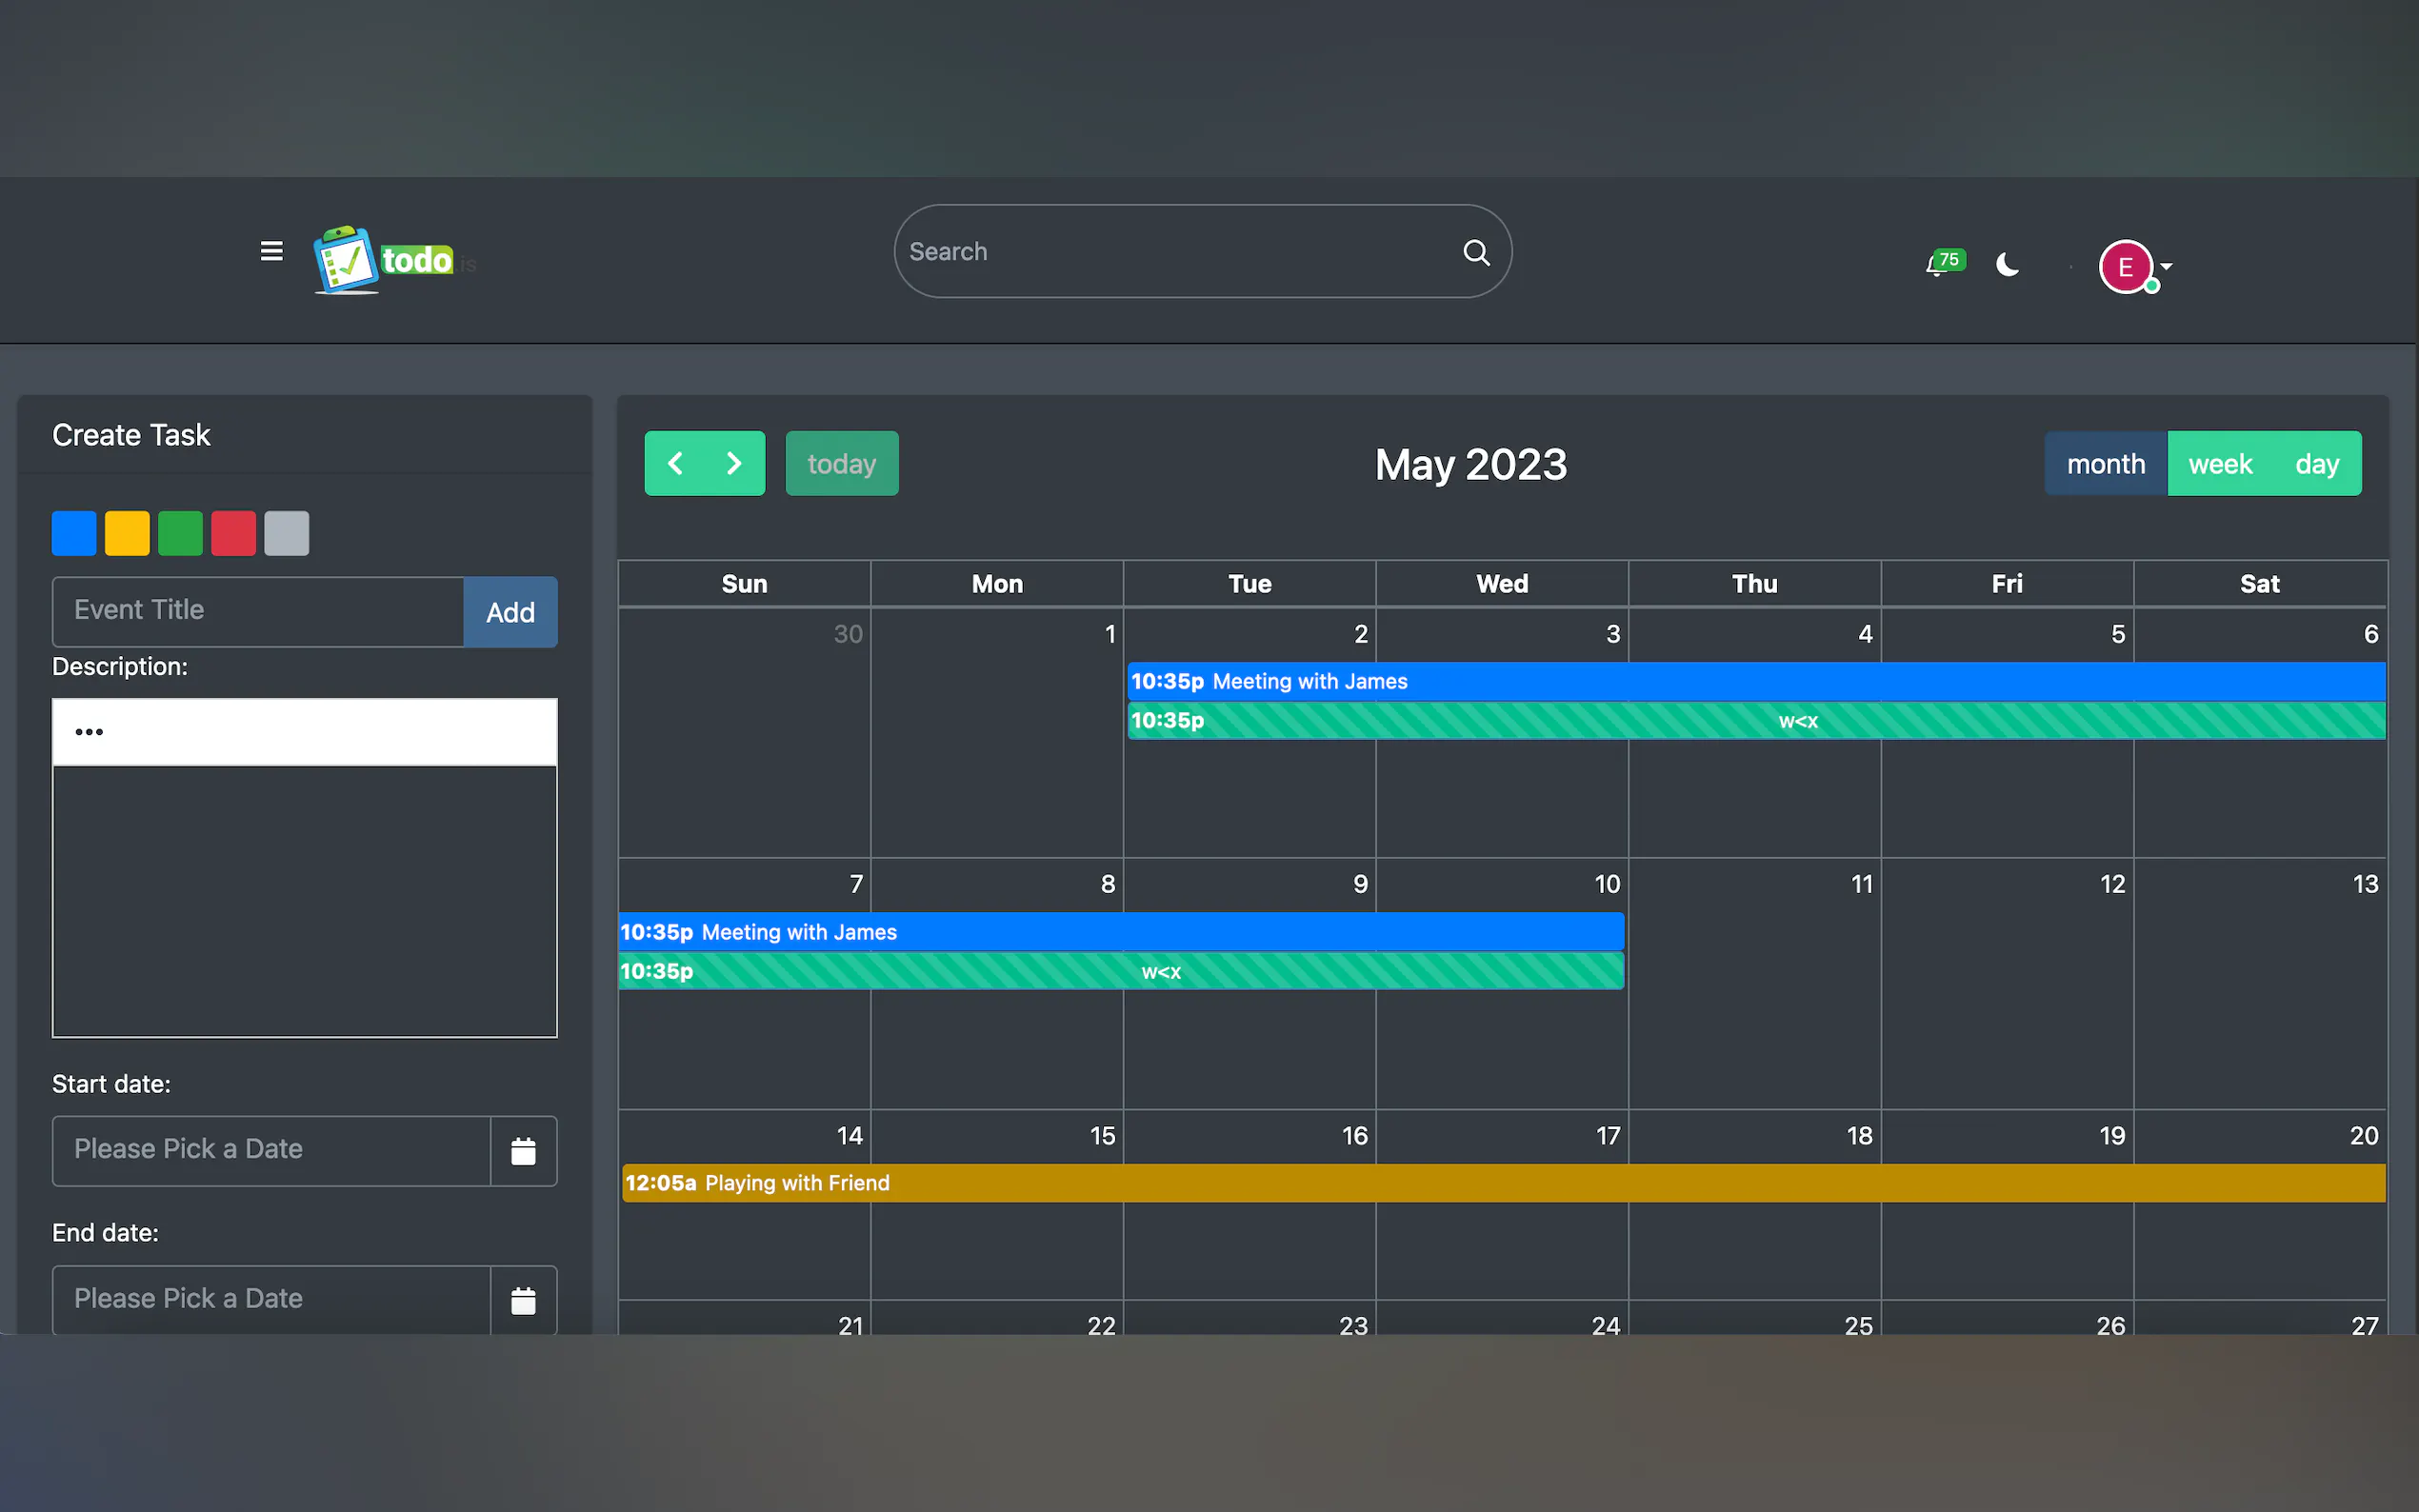Click the Event Title input field
This screenshot has width=2419, height=1512.
(258, 611)
